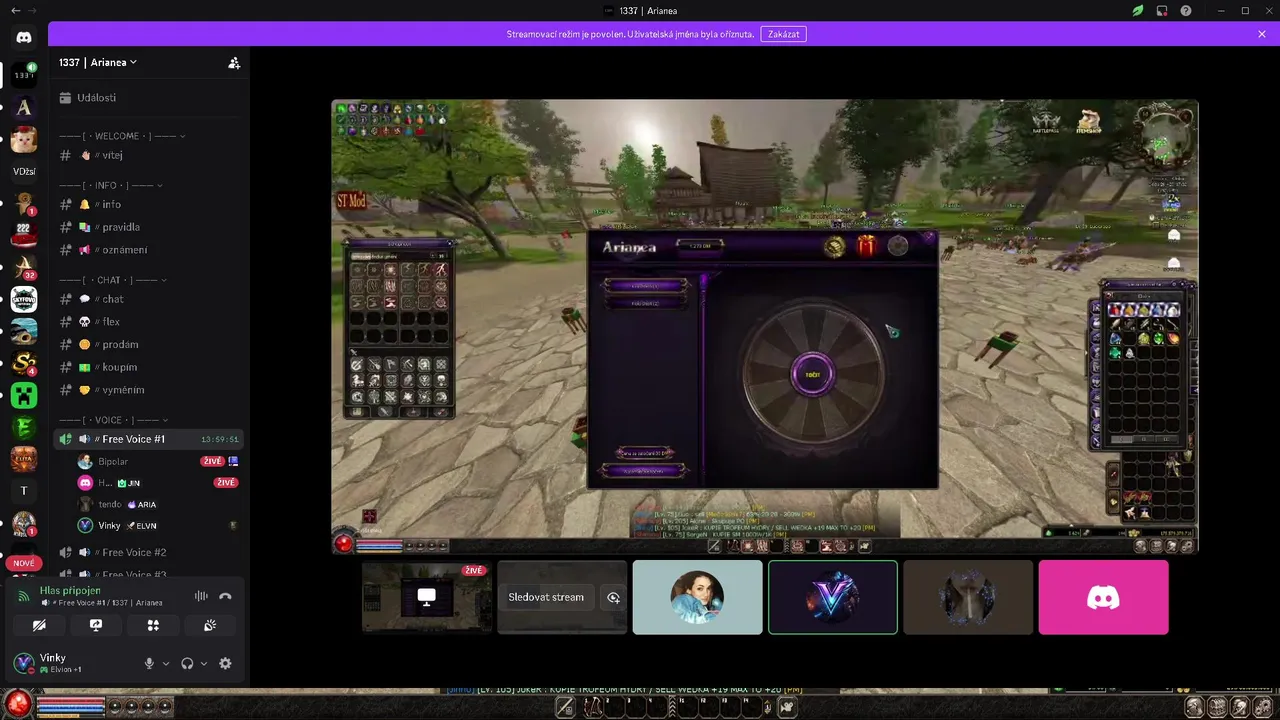Open audio output options dropdown

pyautogui.click(x=204, y=663)
